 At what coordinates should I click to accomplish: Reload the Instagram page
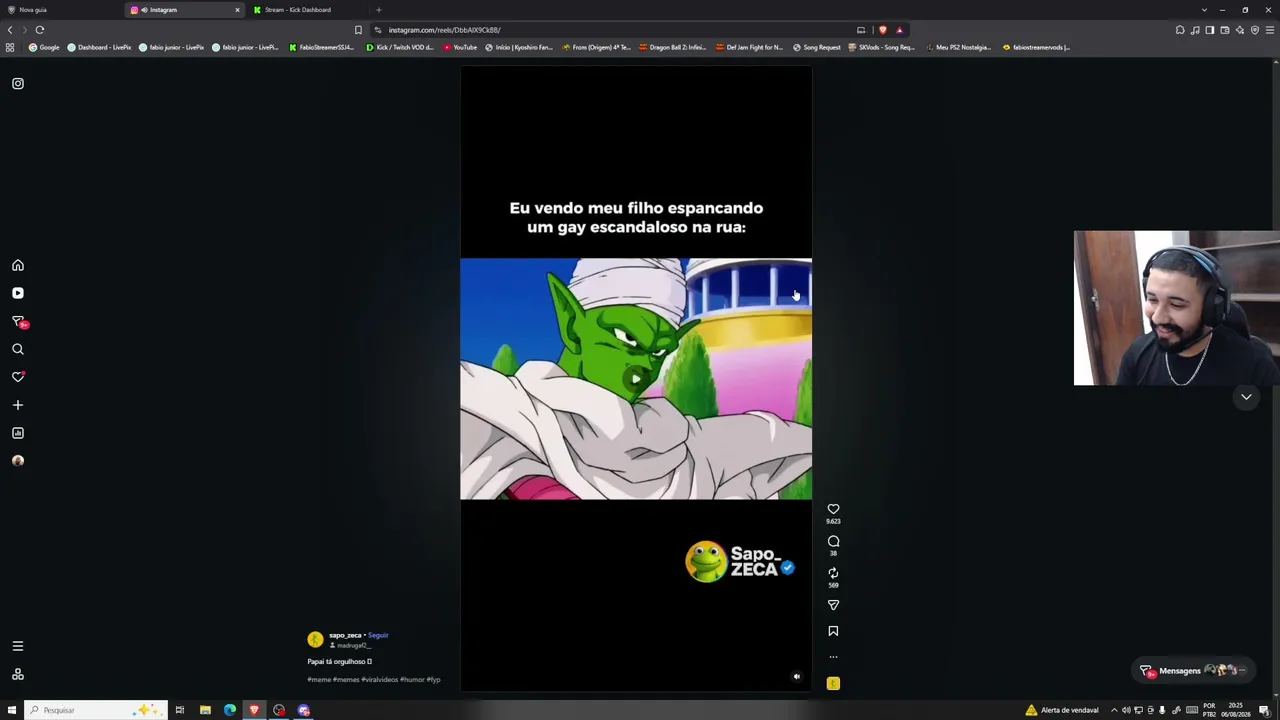tap(40, 30)
